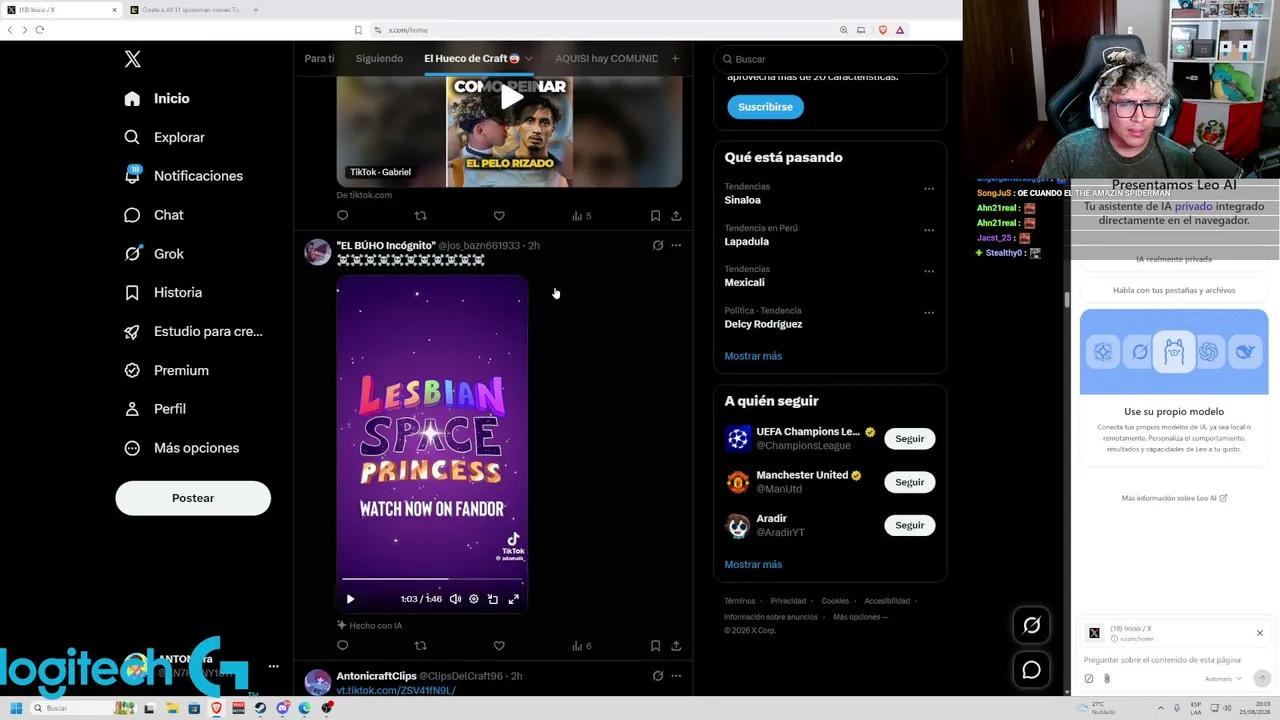The width and height of the screenshot is (1280, 720).
Task: Open more options on AntonicraftClips post
Action: 676,676
